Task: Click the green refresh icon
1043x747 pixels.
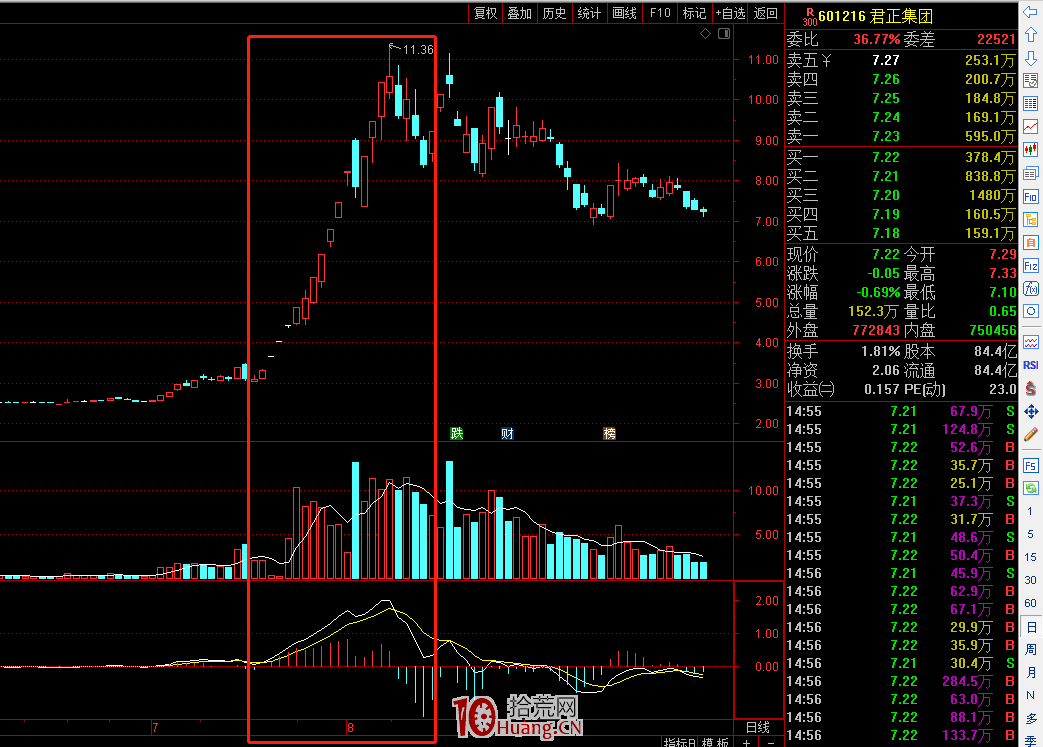Action: pos(1030,488)
